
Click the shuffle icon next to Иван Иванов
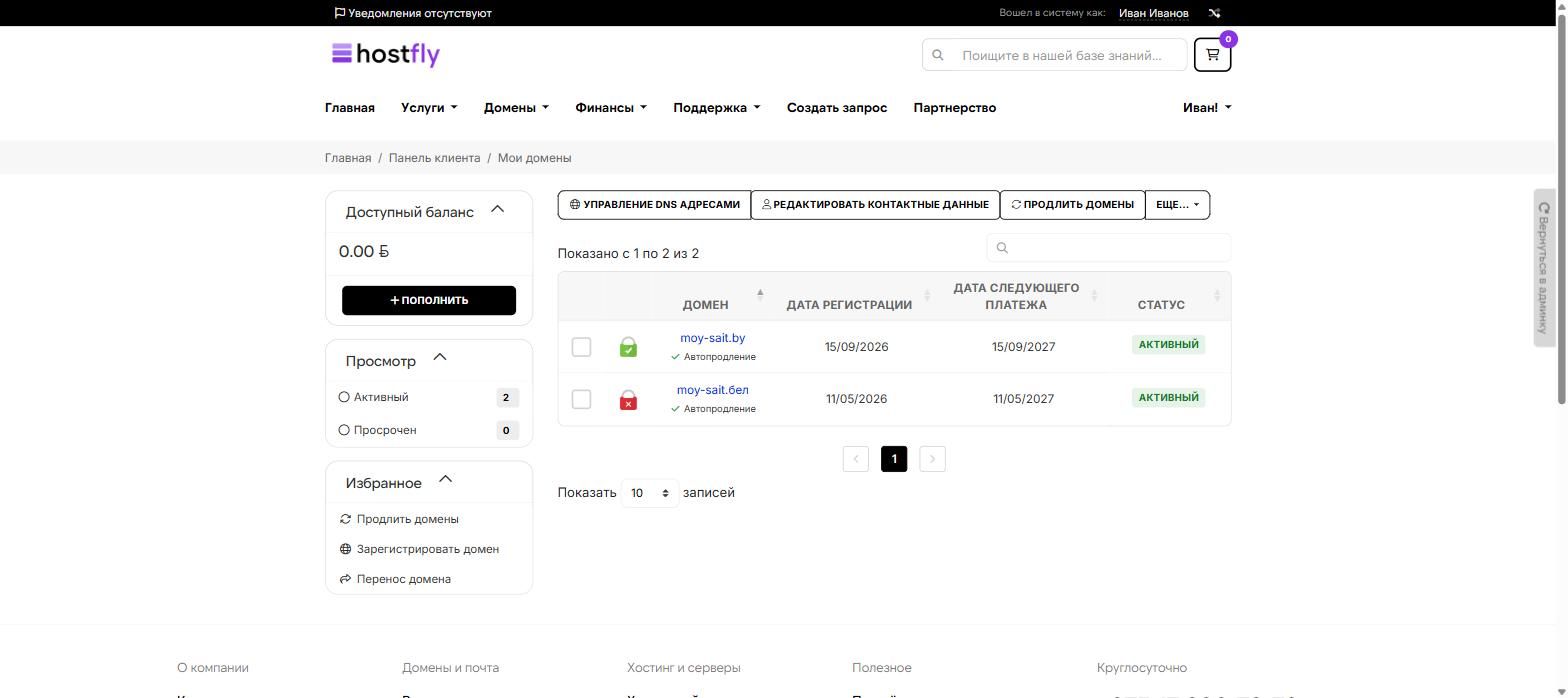point(1214,13)
